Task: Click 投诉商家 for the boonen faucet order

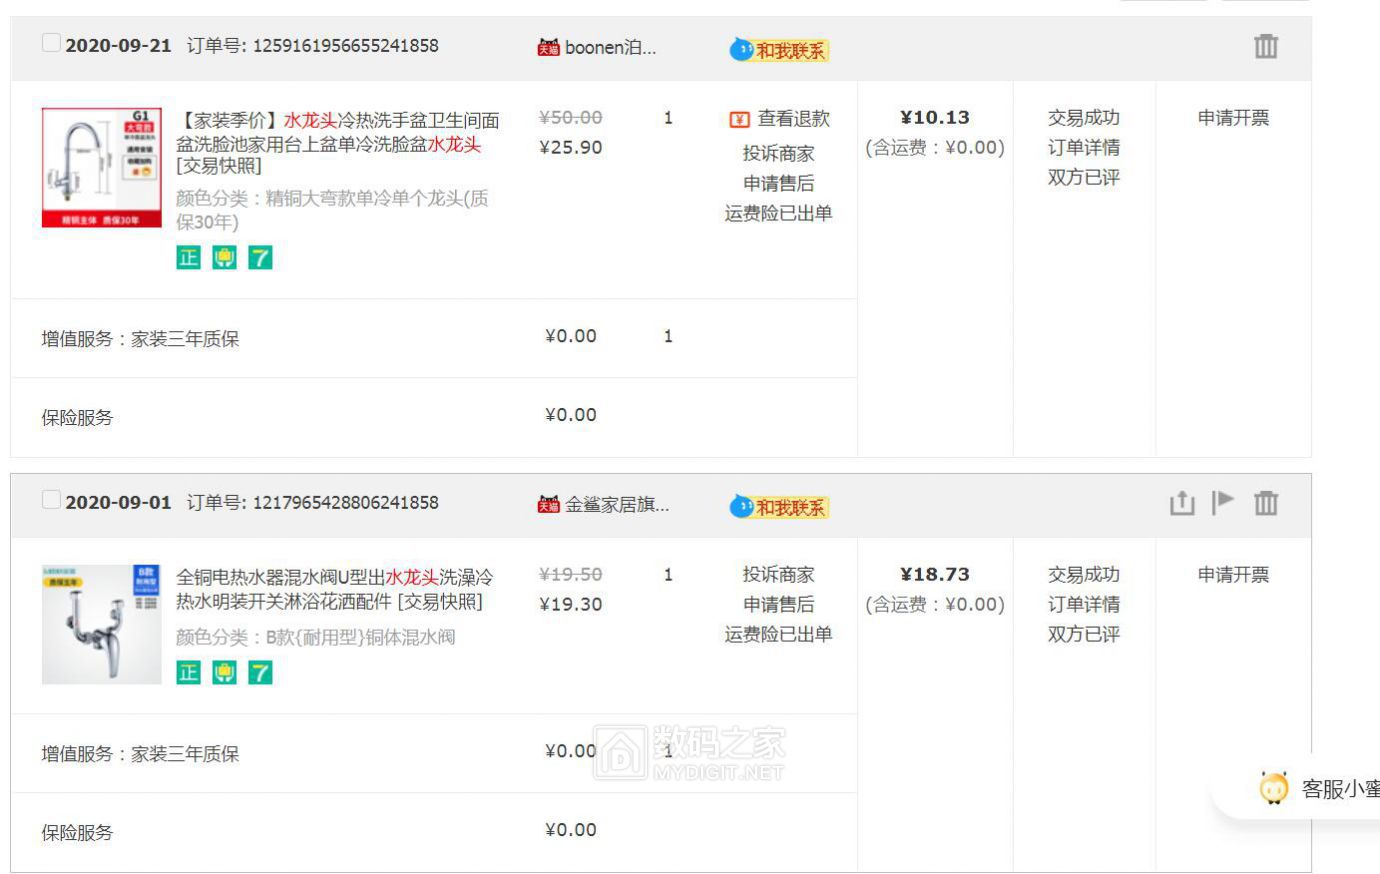Action: click(x=778, y=154)
